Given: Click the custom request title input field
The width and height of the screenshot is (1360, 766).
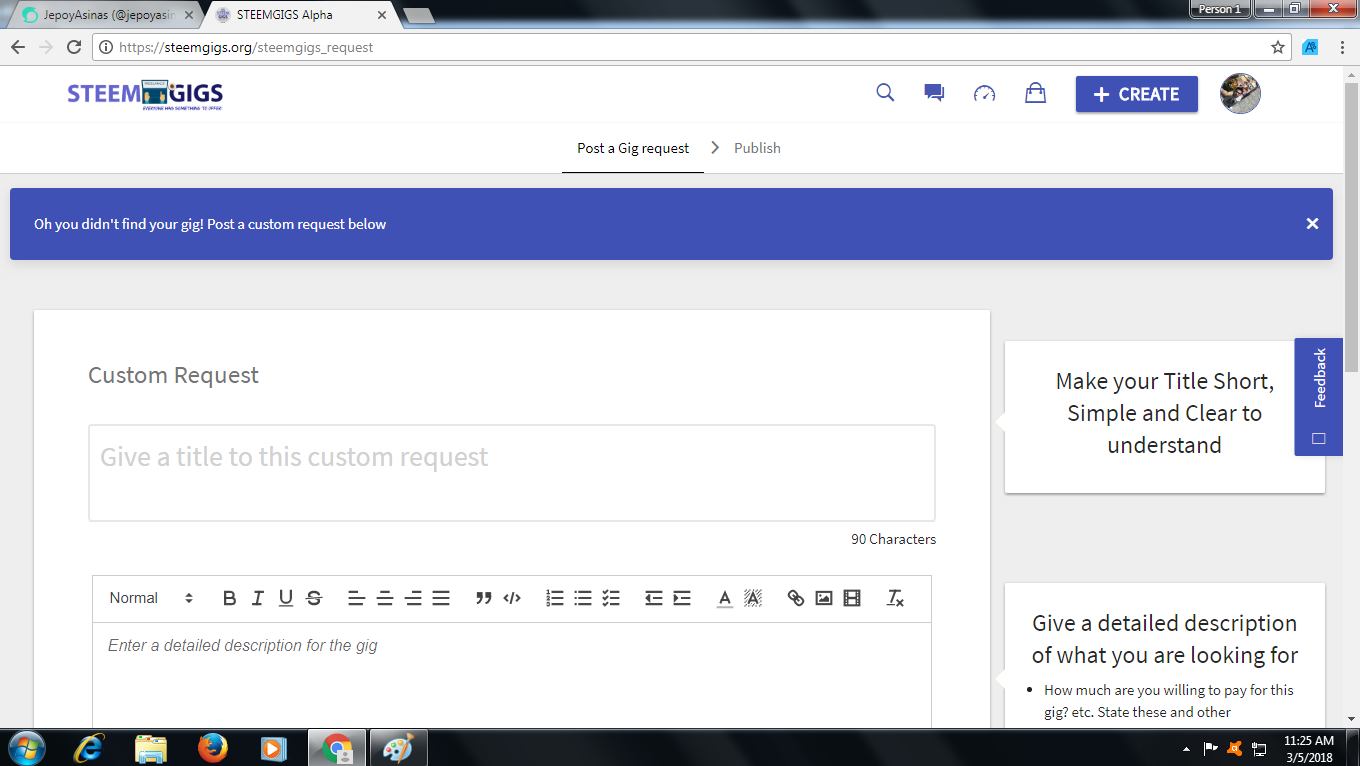Looking at the screenshot, I should [512, 473].
